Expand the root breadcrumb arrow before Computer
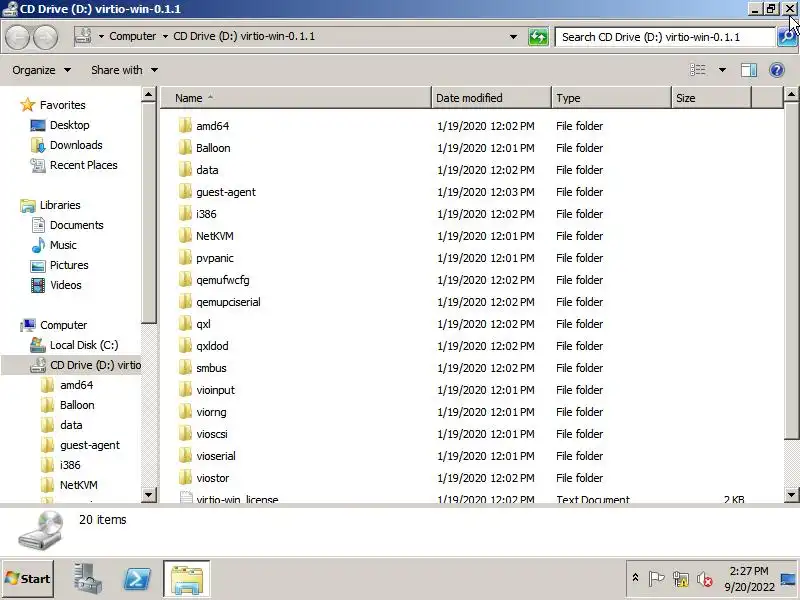This screenshot has width=800, height=600. point(101,37)
